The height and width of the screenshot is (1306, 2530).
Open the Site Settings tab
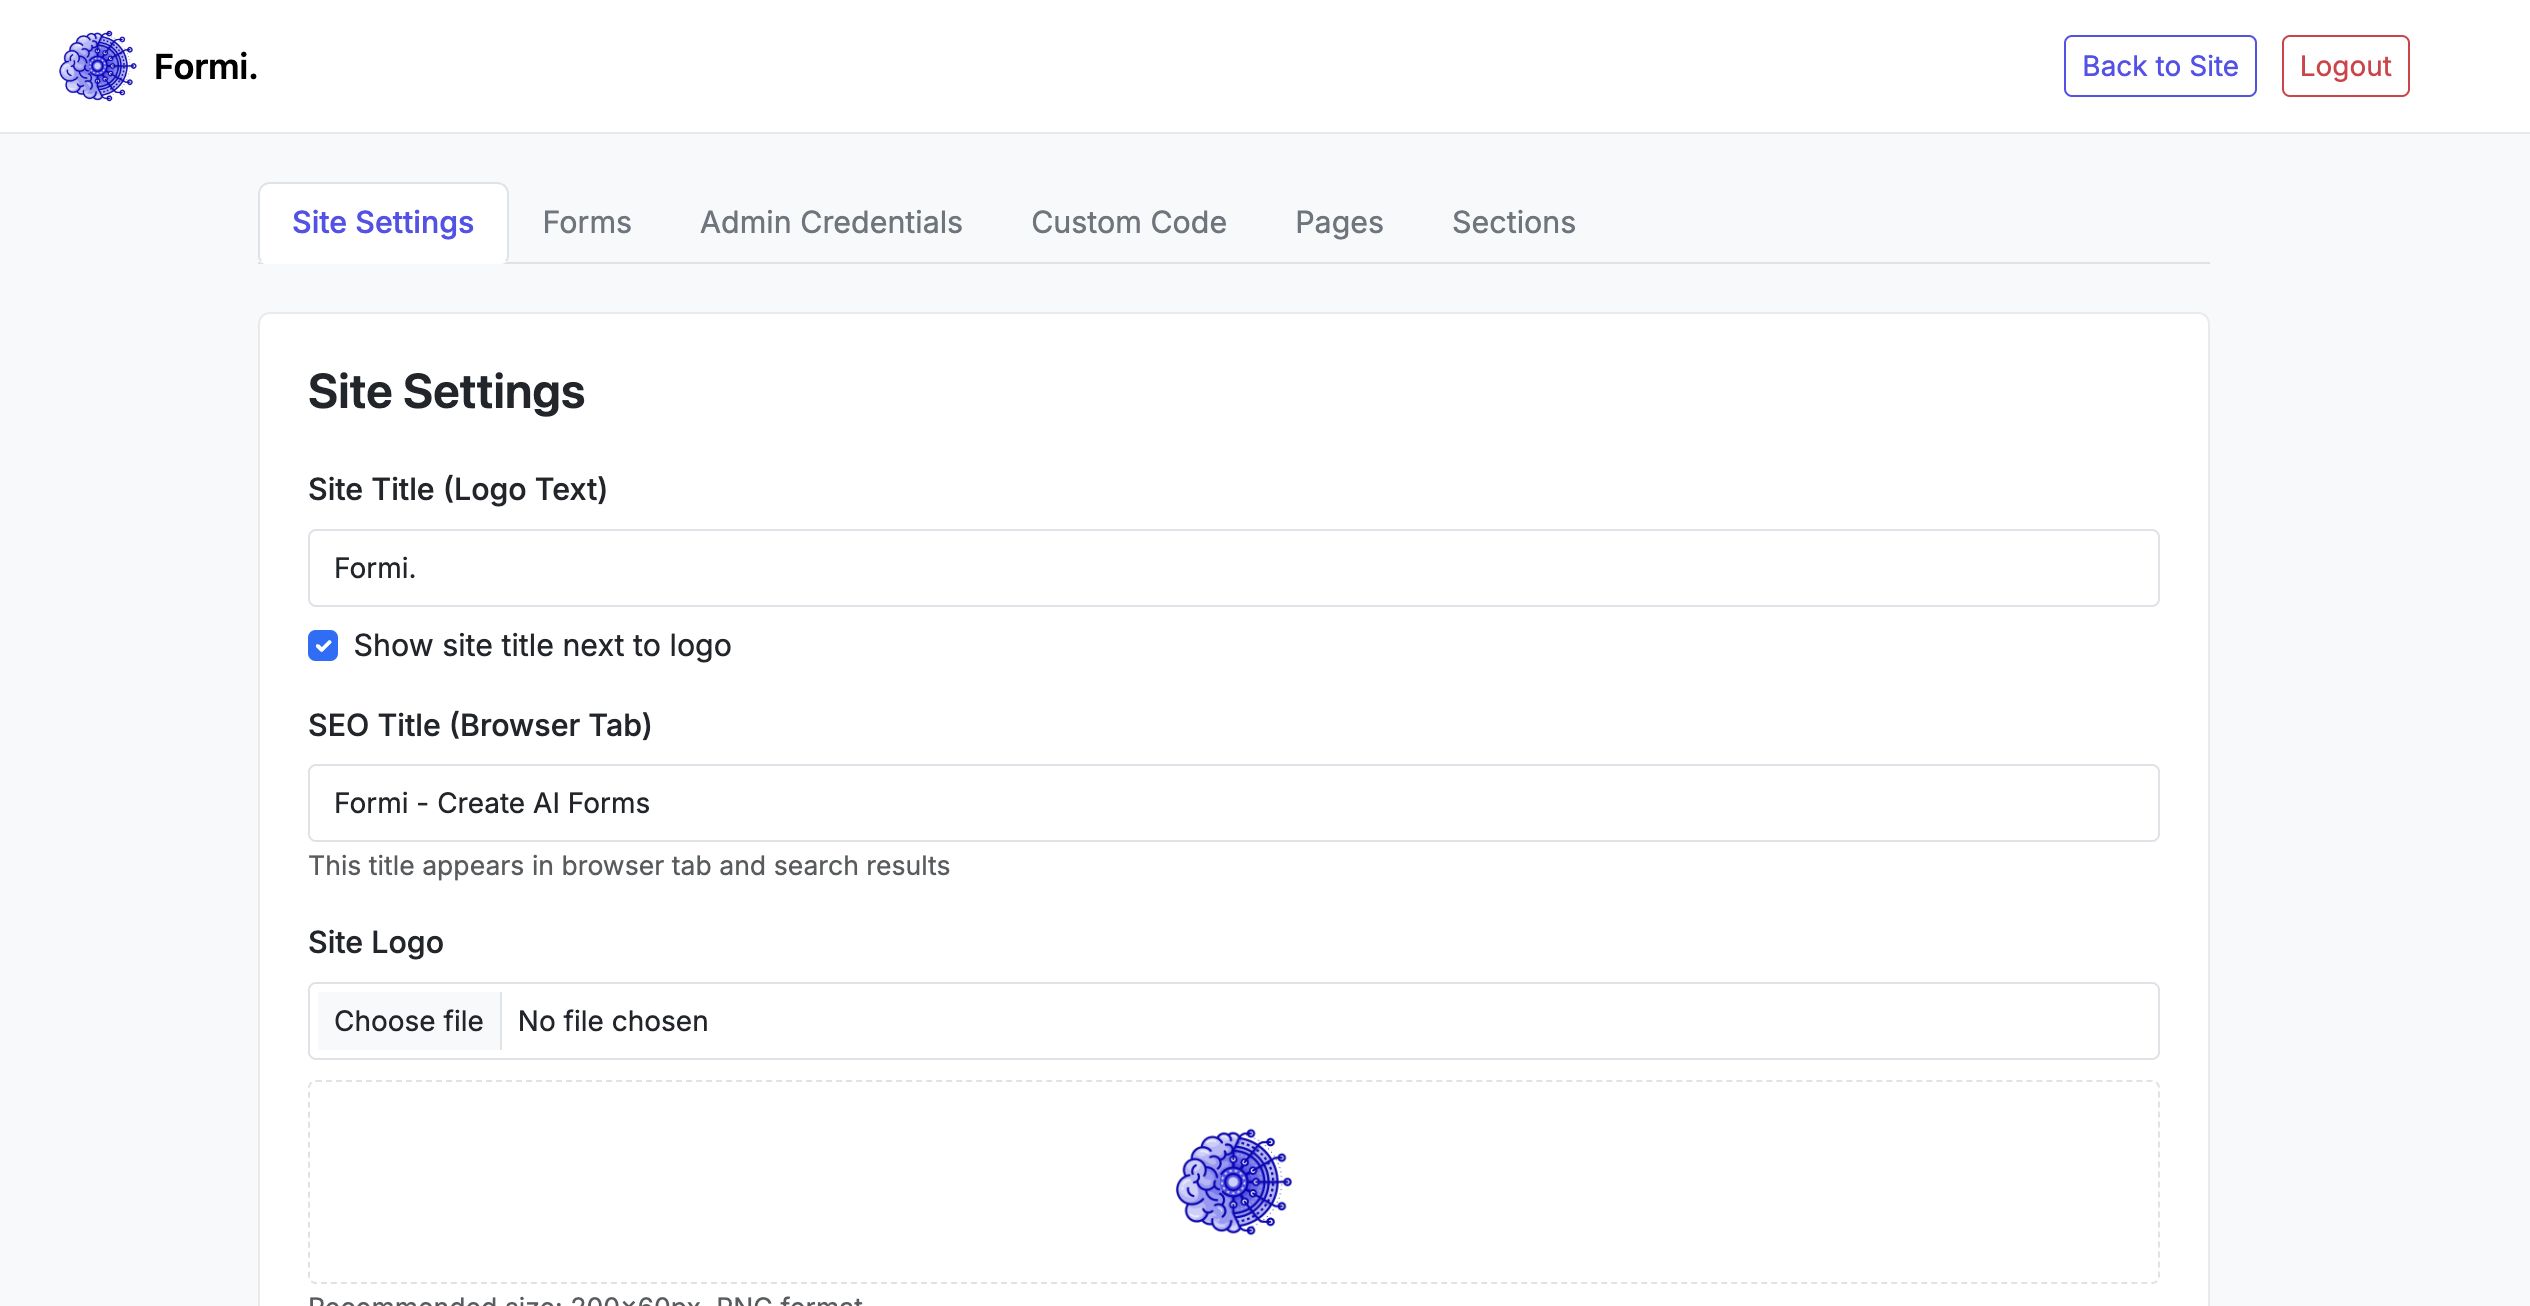(383, 222)
